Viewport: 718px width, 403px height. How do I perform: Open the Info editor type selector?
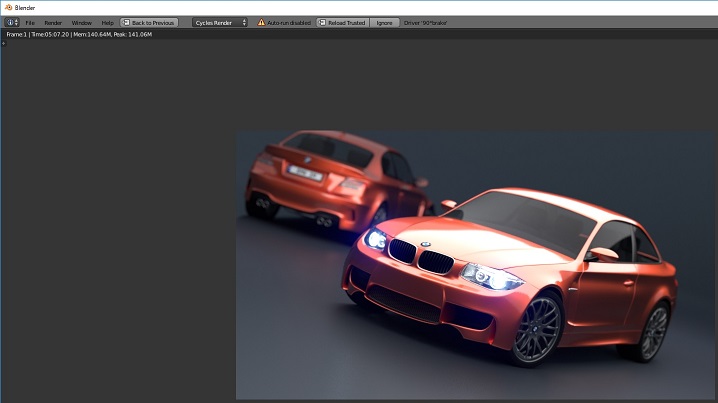tap(11, 22)
